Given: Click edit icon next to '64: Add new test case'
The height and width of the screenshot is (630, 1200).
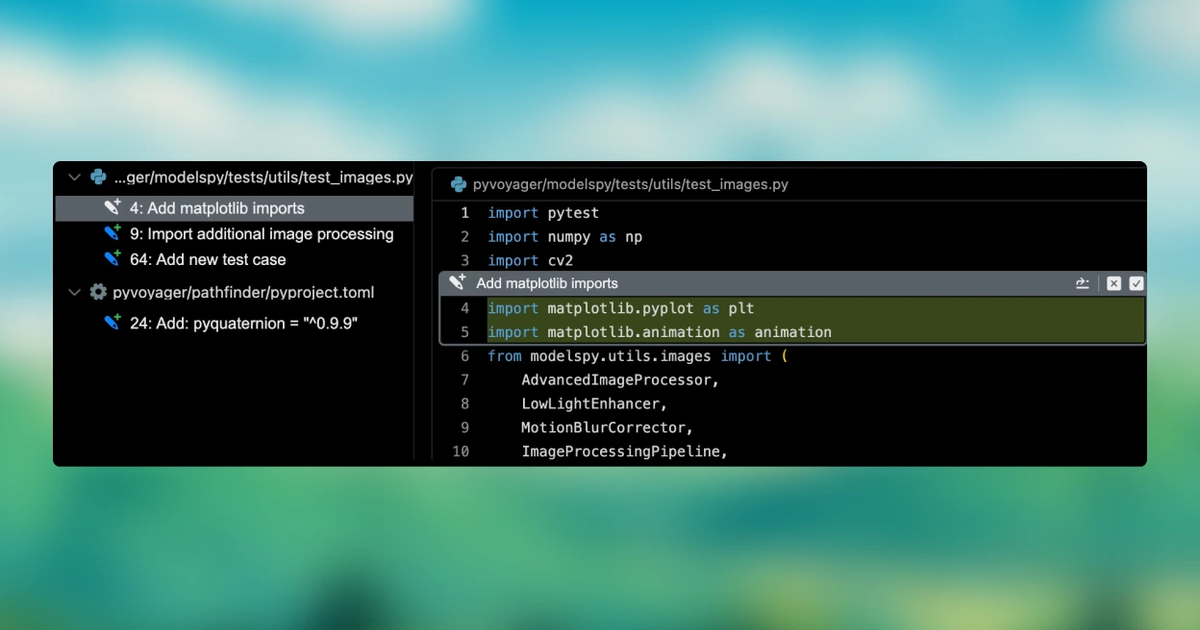Looking at the screenshot, I should point(113,258).
